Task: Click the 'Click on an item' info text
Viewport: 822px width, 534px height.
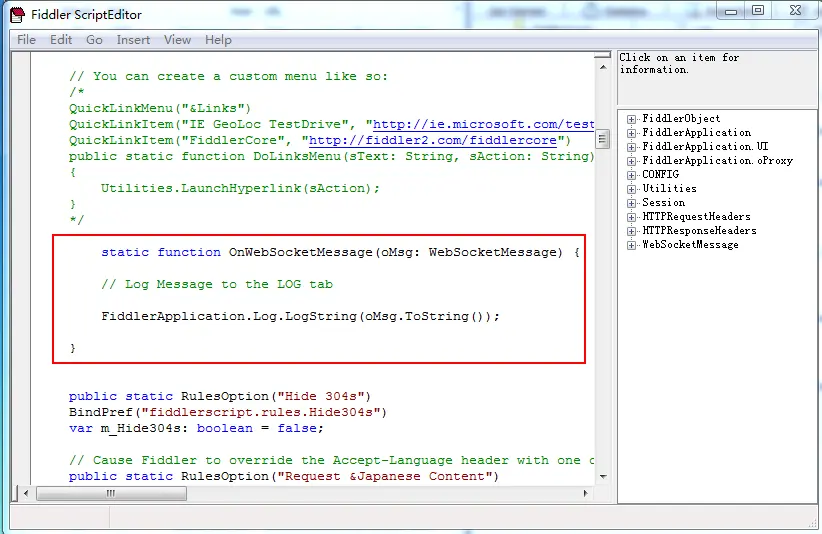Action: click(679, 63)
